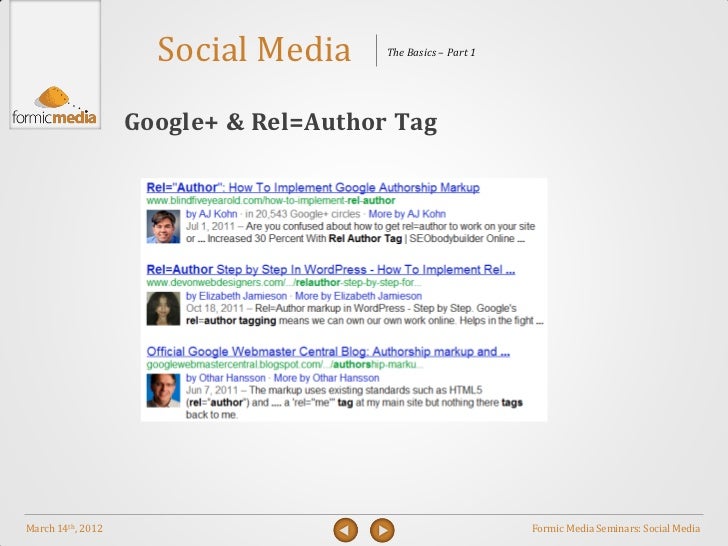Click the blindfiveyearold.com green URL
The width and height of the screenshot is (728, 546).
[x=271, y=201]
